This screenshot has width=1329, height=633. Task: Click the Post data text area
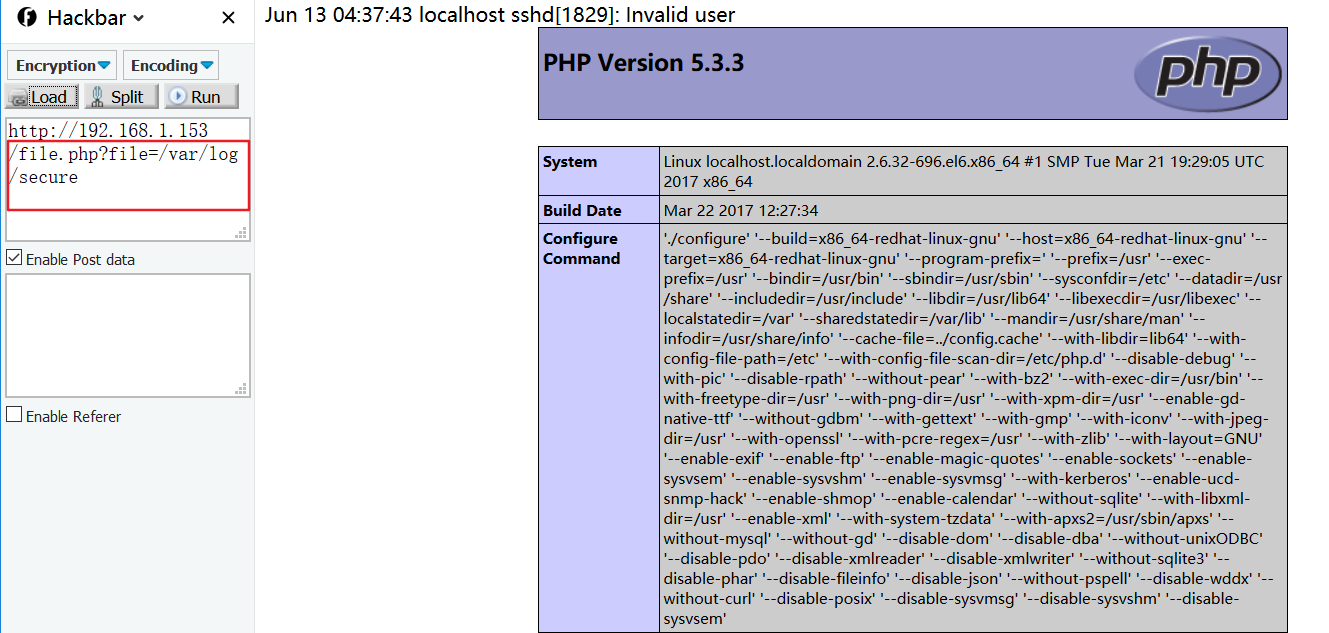(128, 336)
